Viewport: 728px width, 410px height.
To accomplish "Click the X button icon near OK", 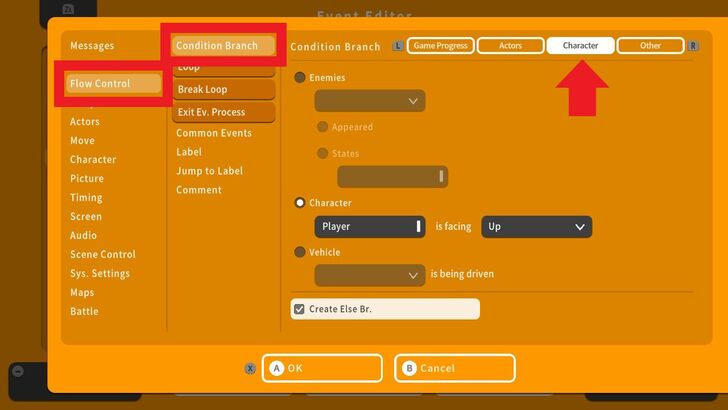I will click(250, 368).
